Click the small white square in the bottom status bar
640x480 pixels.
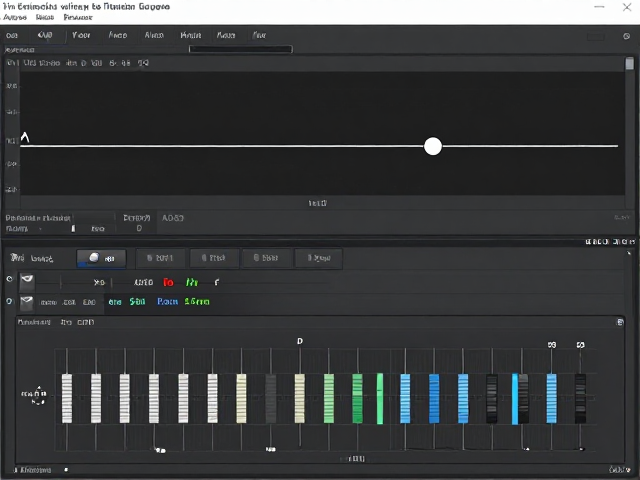(66, 470)
